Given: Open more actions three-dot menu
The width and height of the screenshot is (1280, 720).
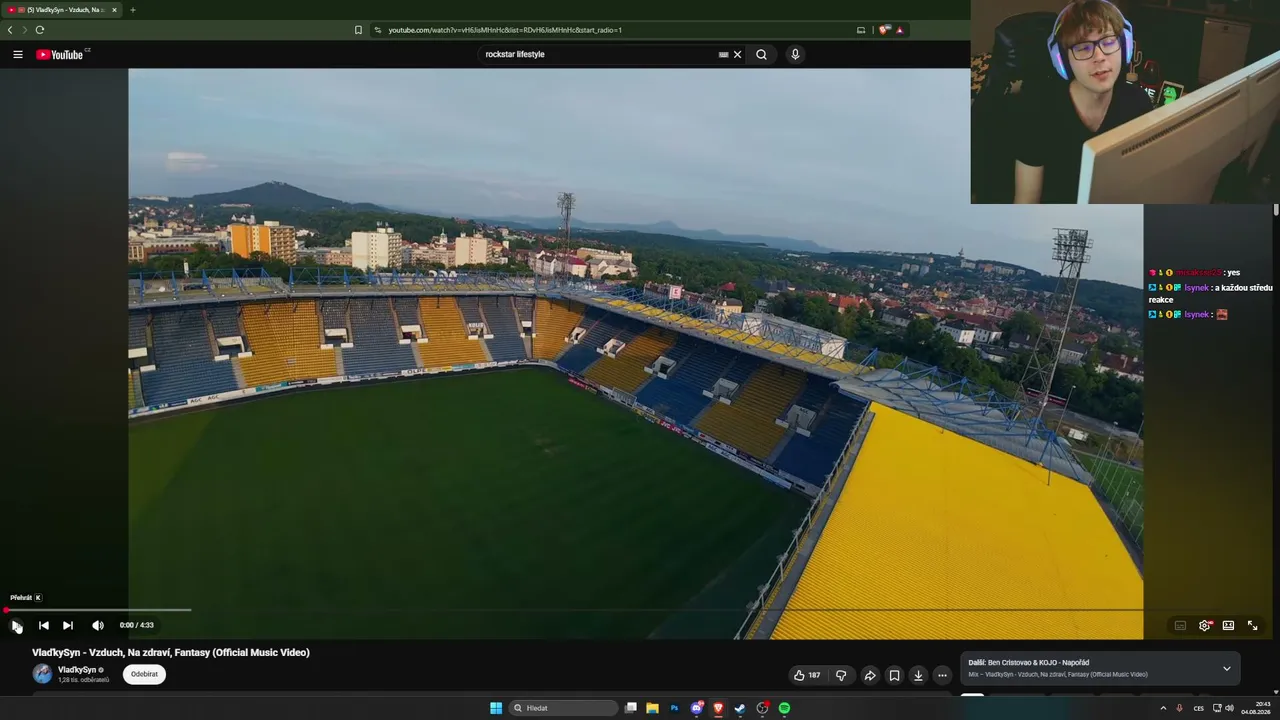Looking at the screenshot, I should pos(942,675).
